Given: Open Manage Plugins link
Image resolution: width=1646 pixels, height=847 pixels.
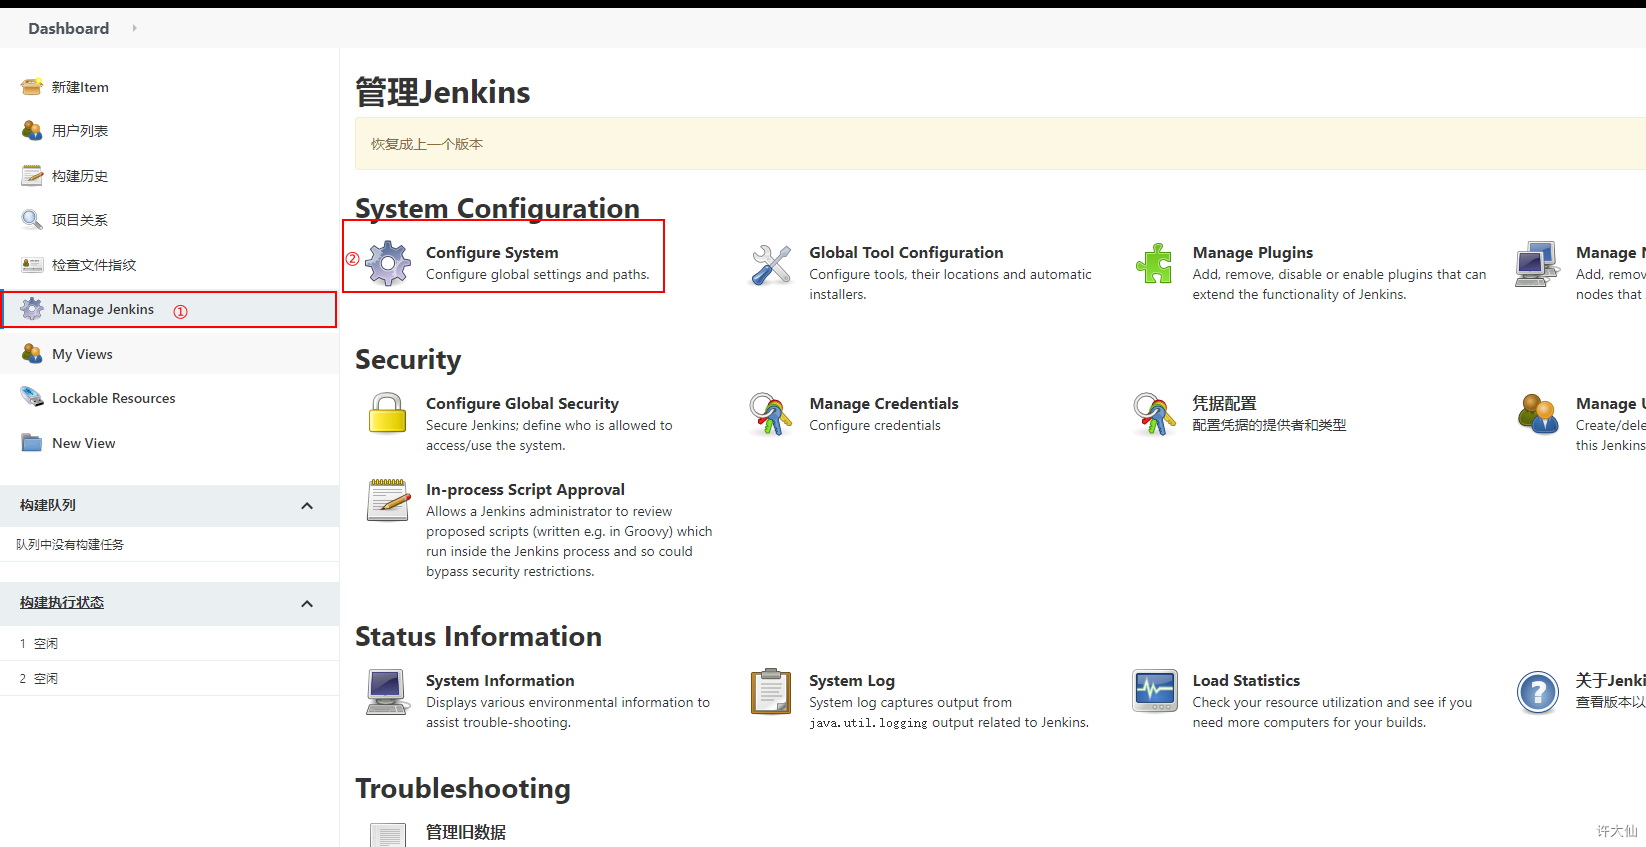Looking at the screenshot, I should [1252, 253].
